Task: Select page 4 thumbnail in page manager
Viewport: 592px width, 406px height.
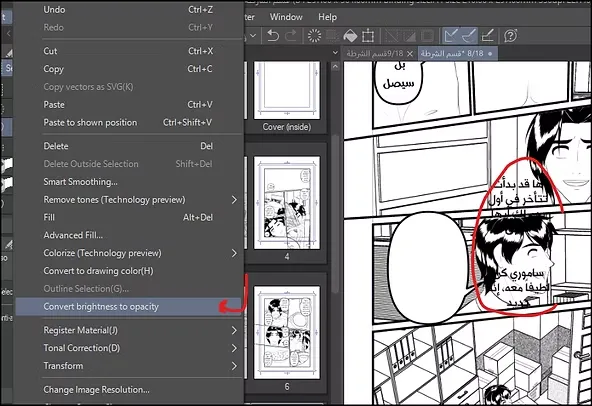Action: point(287,203)
